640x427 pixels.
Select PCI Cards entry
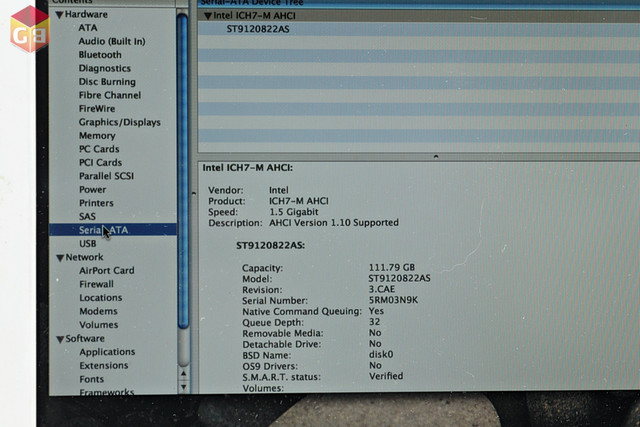(x=100, y=162)
